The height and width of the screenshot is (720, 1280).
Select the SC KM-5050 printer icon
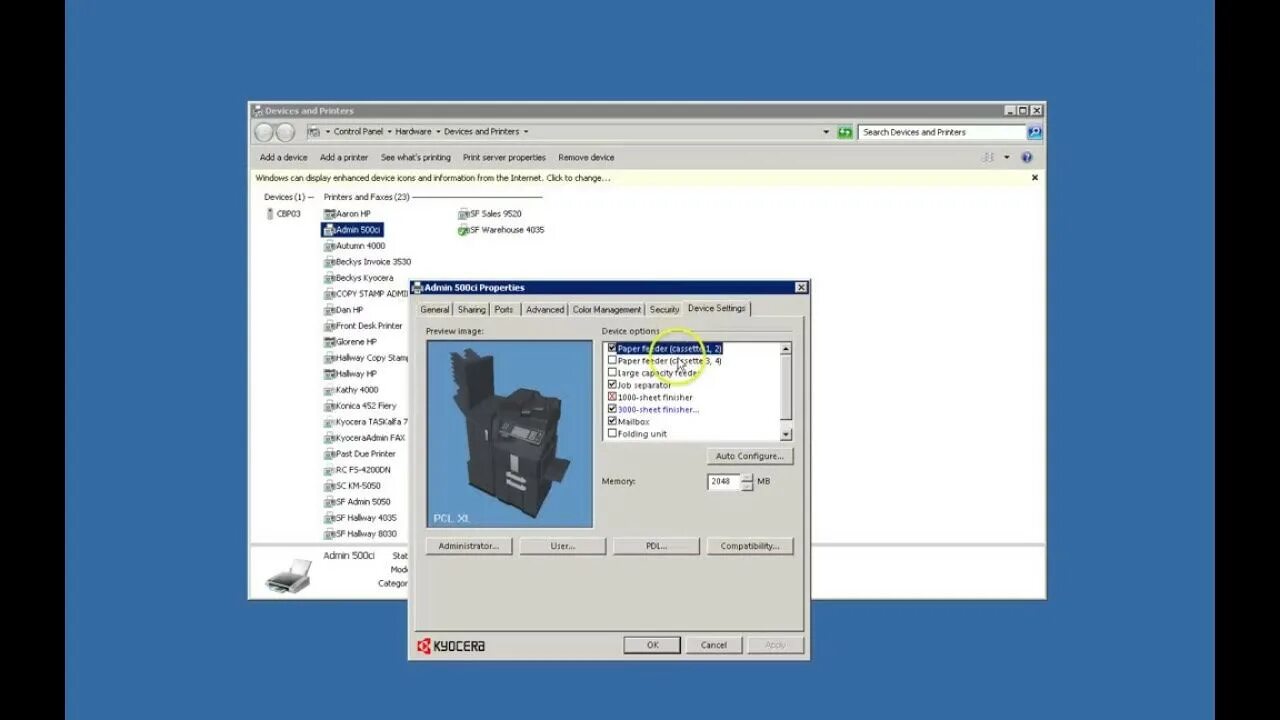tap(329, 486)
